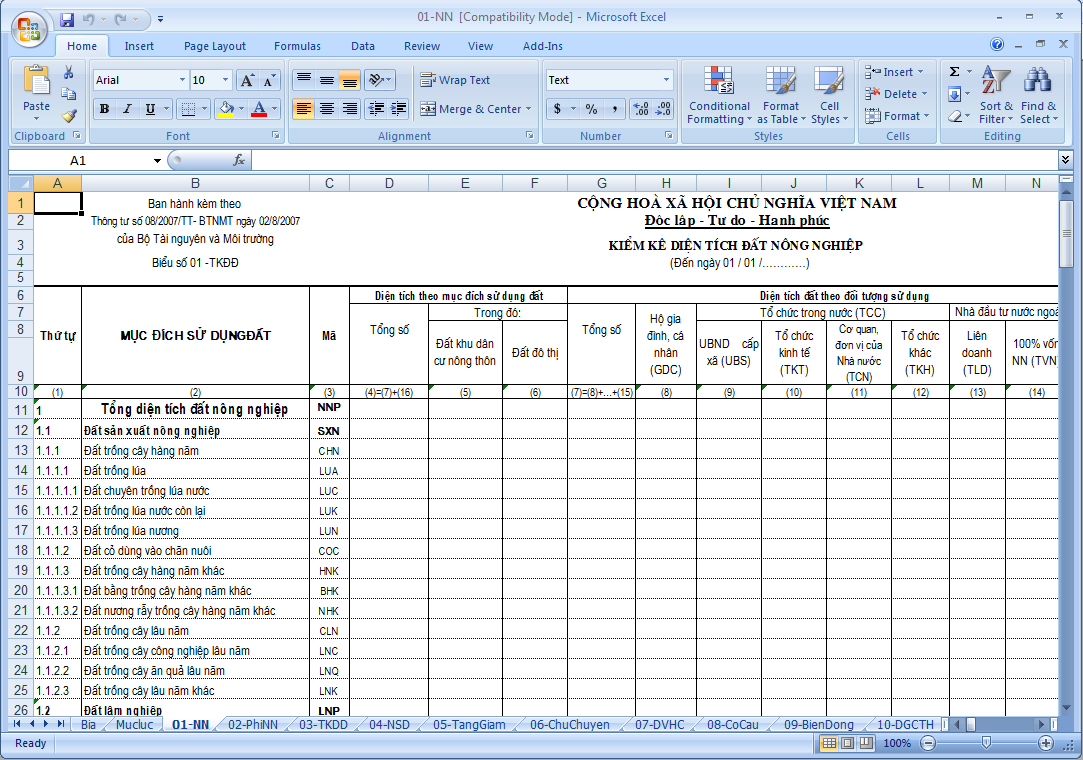This screenshot has height=760, width=1083.
Task: Click the Find & Select binoculars
Action: point(1037,96)
